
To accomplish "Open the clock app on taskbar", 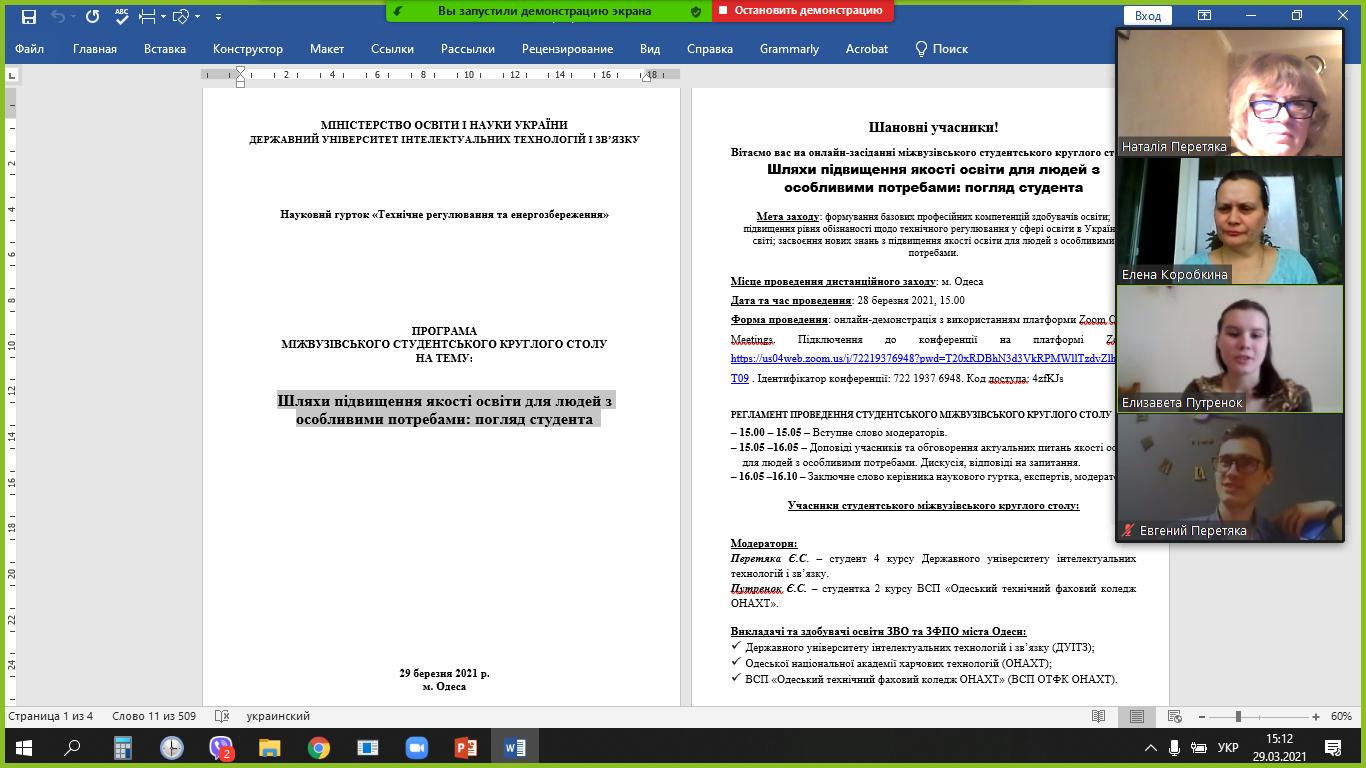I will pos(171,748).
